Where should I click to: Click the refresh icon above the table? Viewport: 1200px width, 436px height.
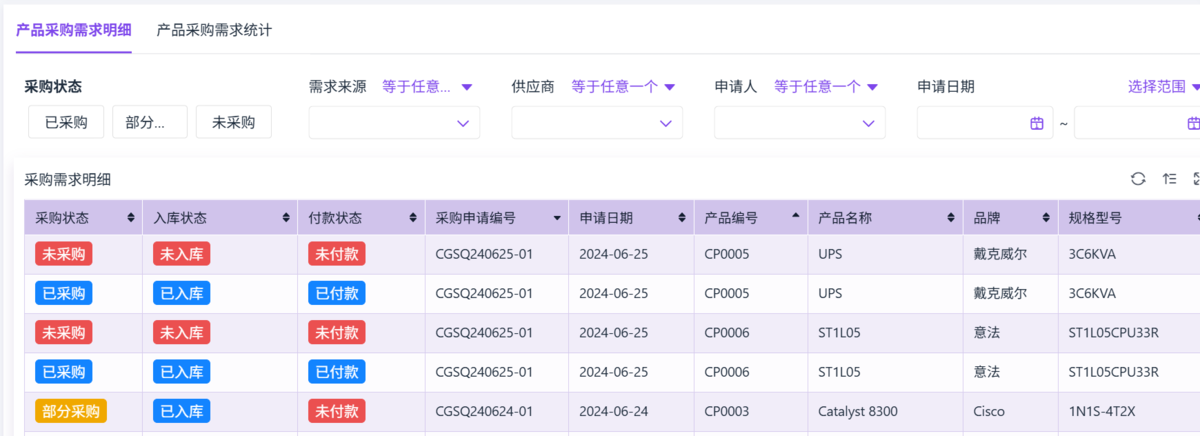click(x=1138, y=179)
